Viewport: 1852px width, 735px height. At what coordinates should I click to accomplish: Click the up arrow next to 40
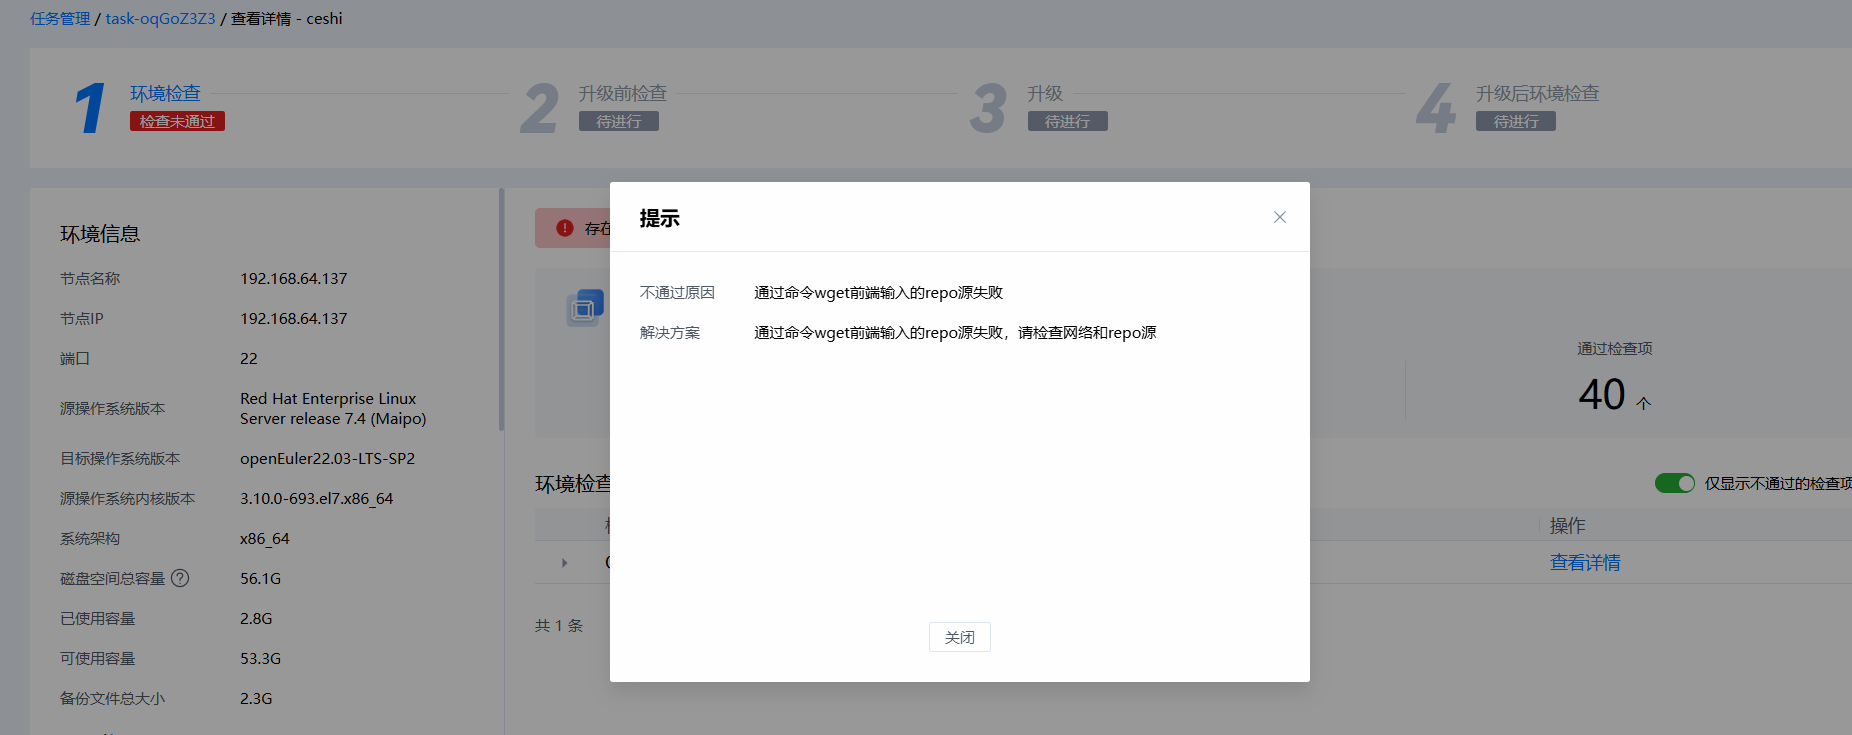[1643, 403]
